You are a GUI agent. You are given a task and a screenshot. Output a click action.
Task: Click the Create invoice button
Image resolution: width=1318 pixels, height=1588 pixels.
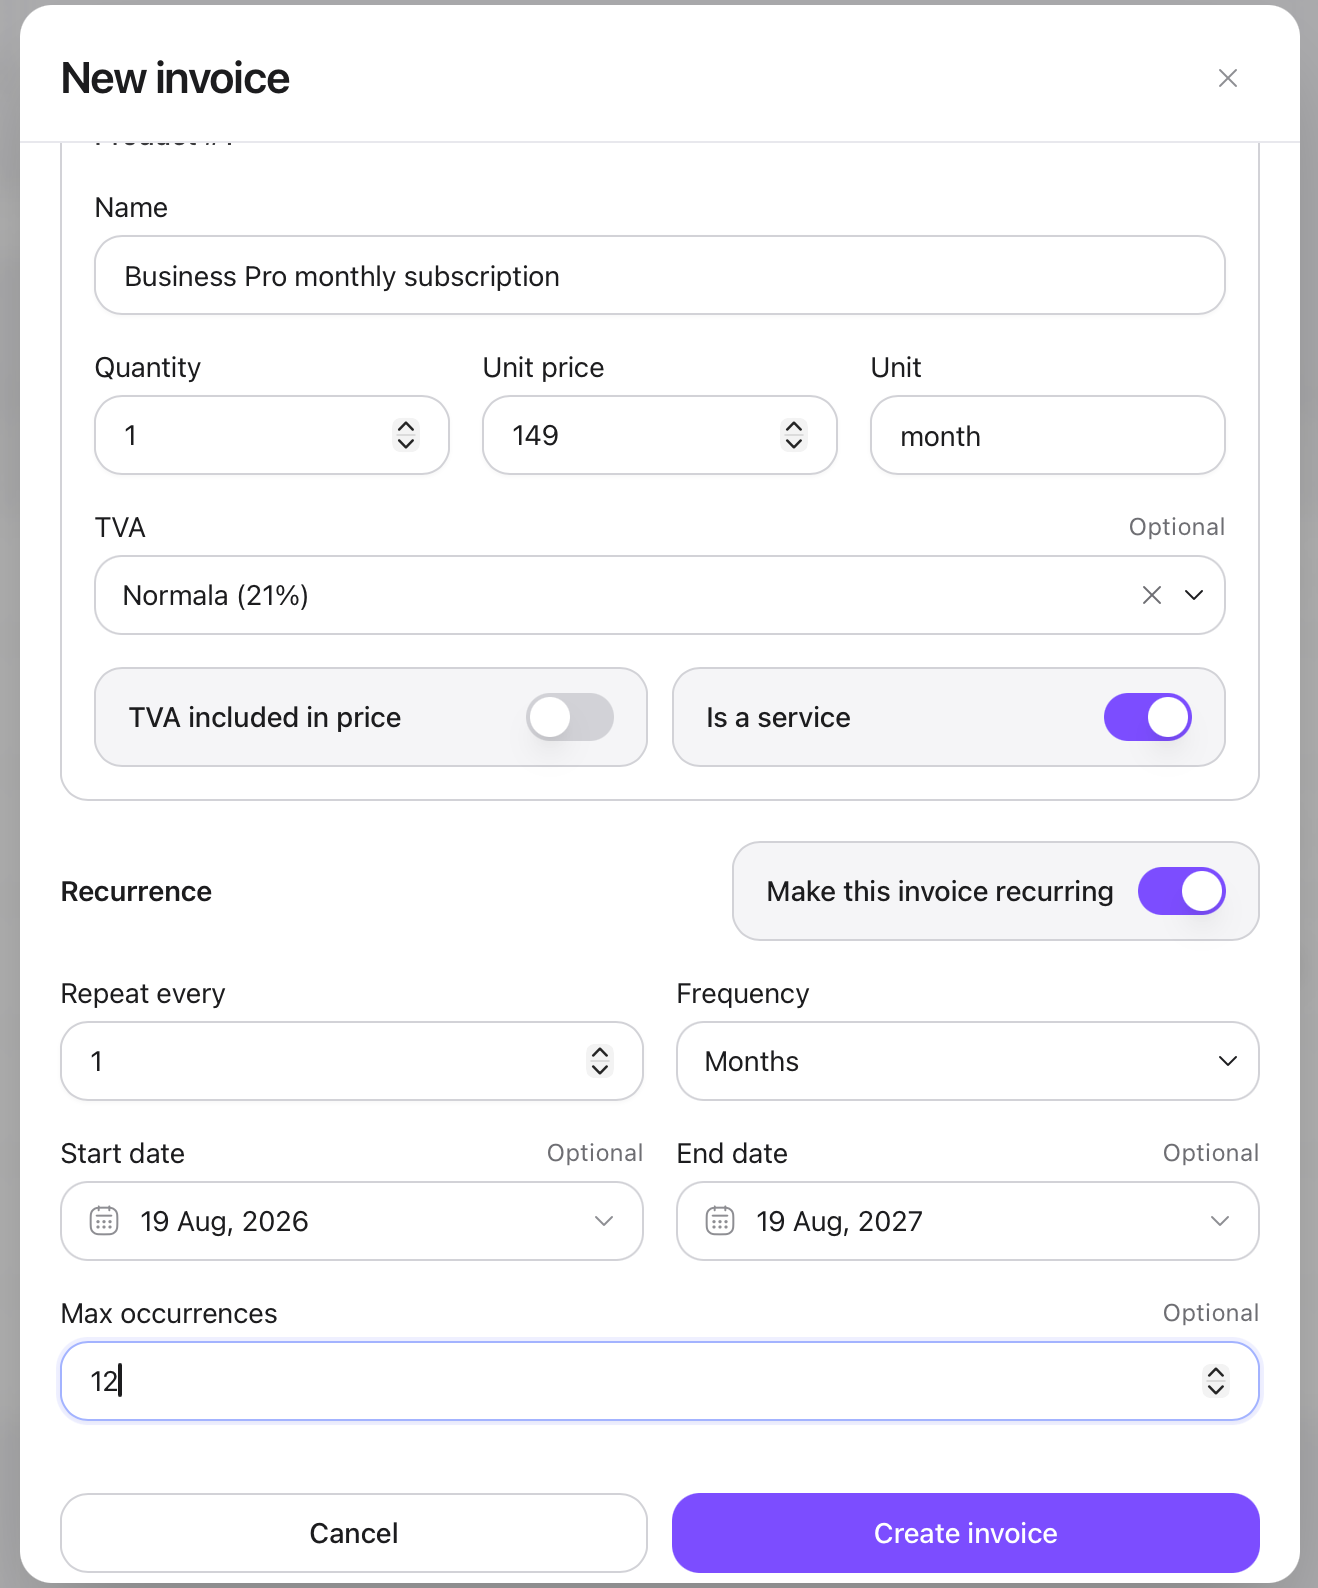(965, 1533)
